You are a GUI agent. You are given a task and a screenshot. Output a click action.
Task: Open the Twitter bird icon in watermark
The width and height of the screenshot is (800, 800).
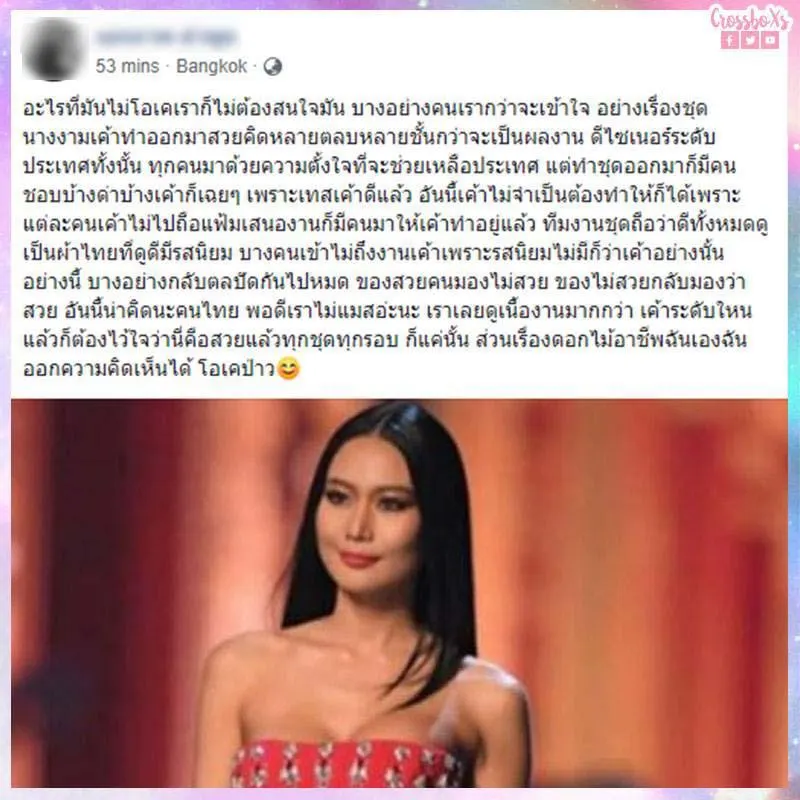point(750,40)
